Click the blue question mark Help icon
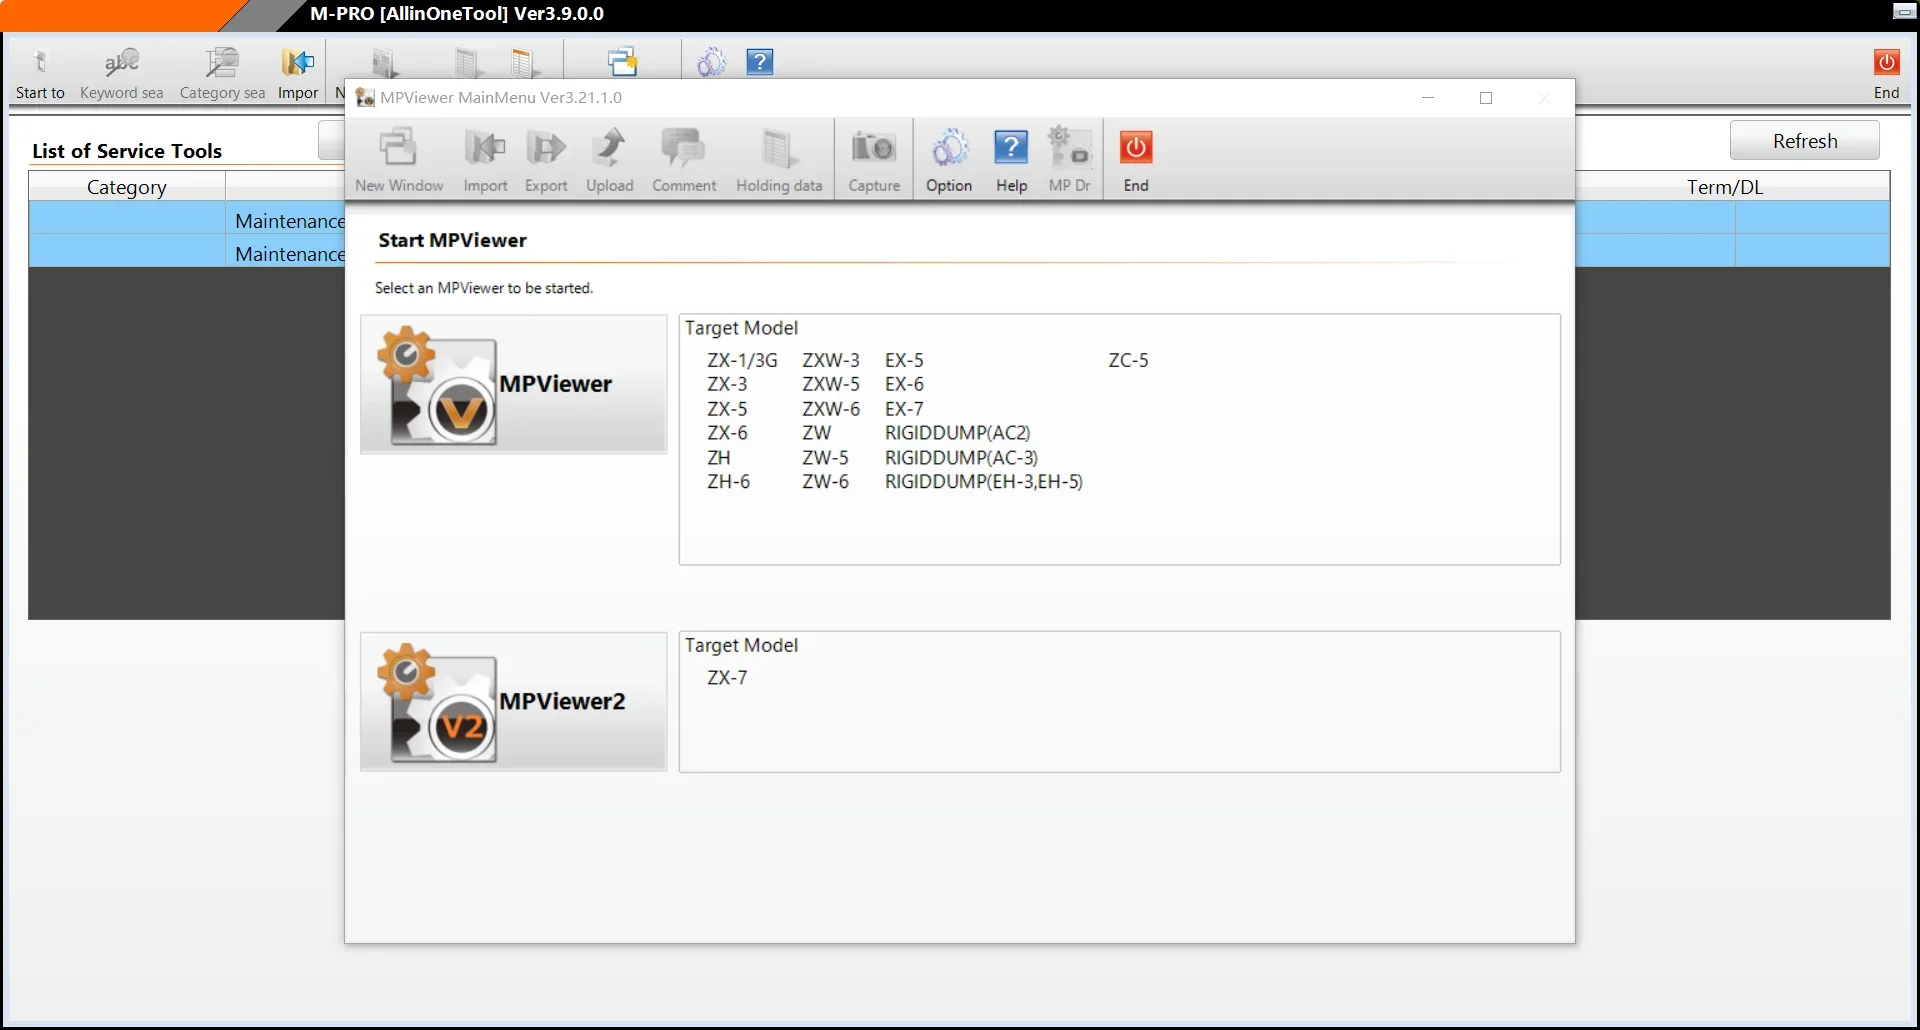Screen dimensions: 1920x1030 759,62
